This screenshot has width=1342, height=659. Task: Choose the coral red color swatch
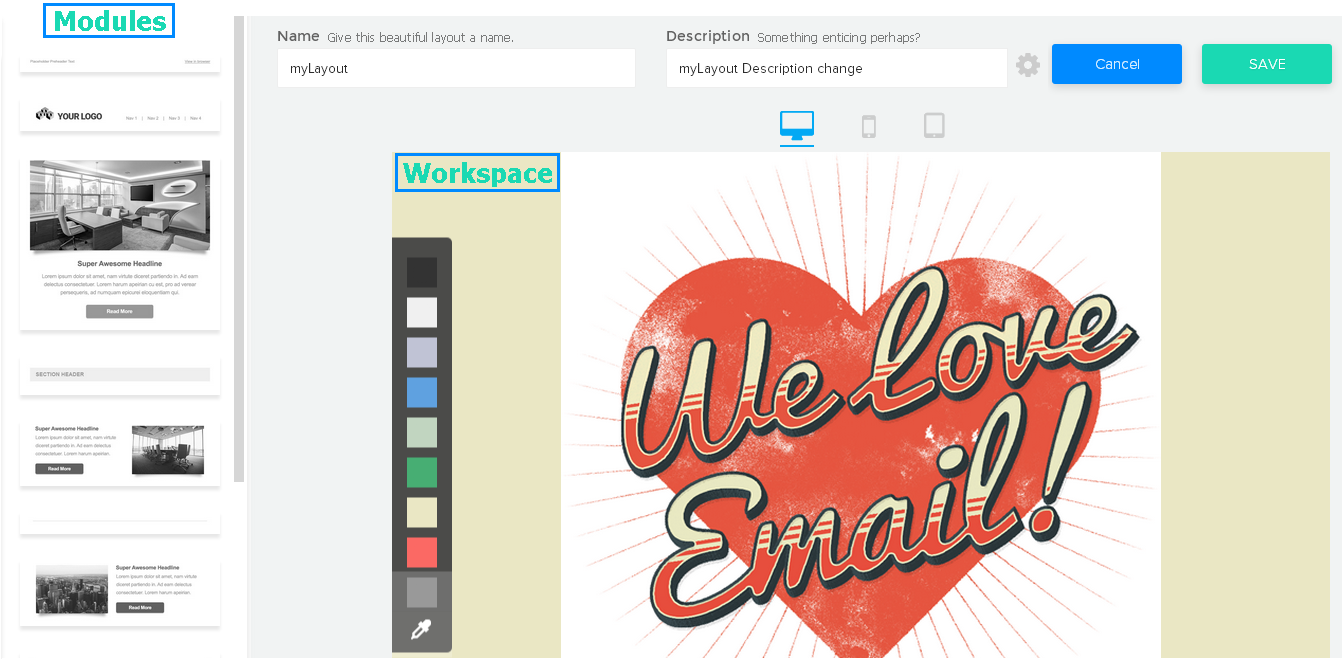(422, 552)
